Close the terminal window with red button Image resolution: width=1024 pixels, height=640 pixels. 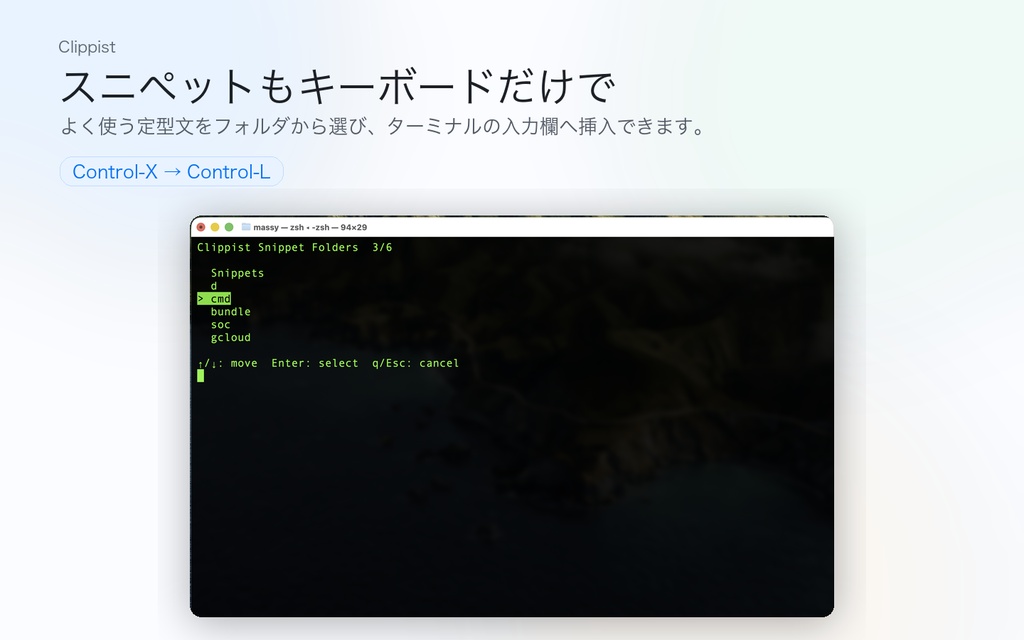[x=201, y=227]
